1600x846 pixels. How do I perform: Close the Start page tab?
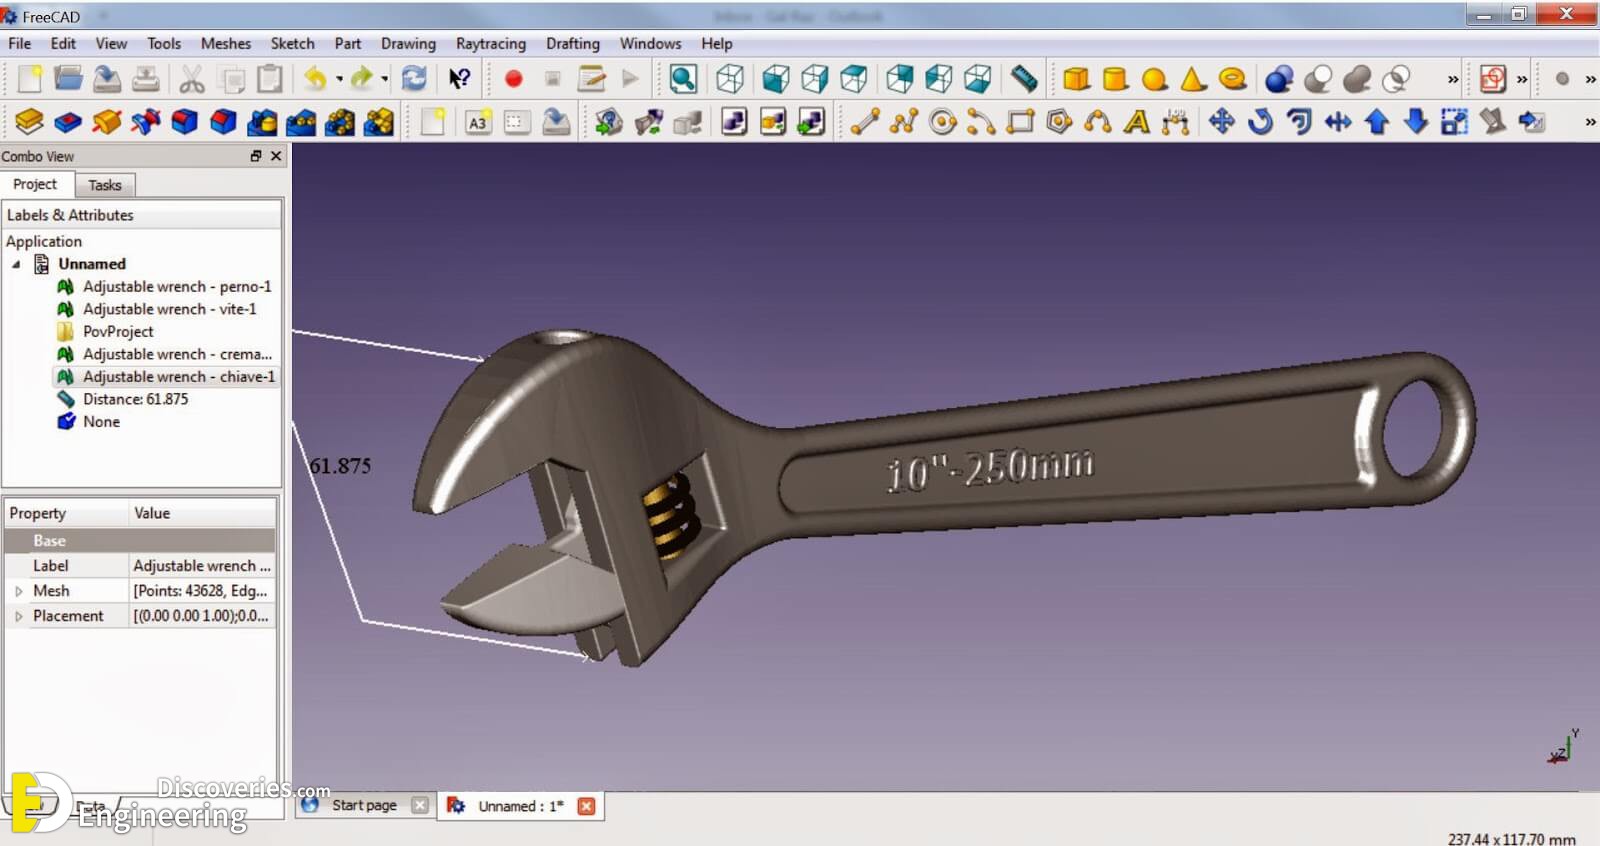coord(420,805)
